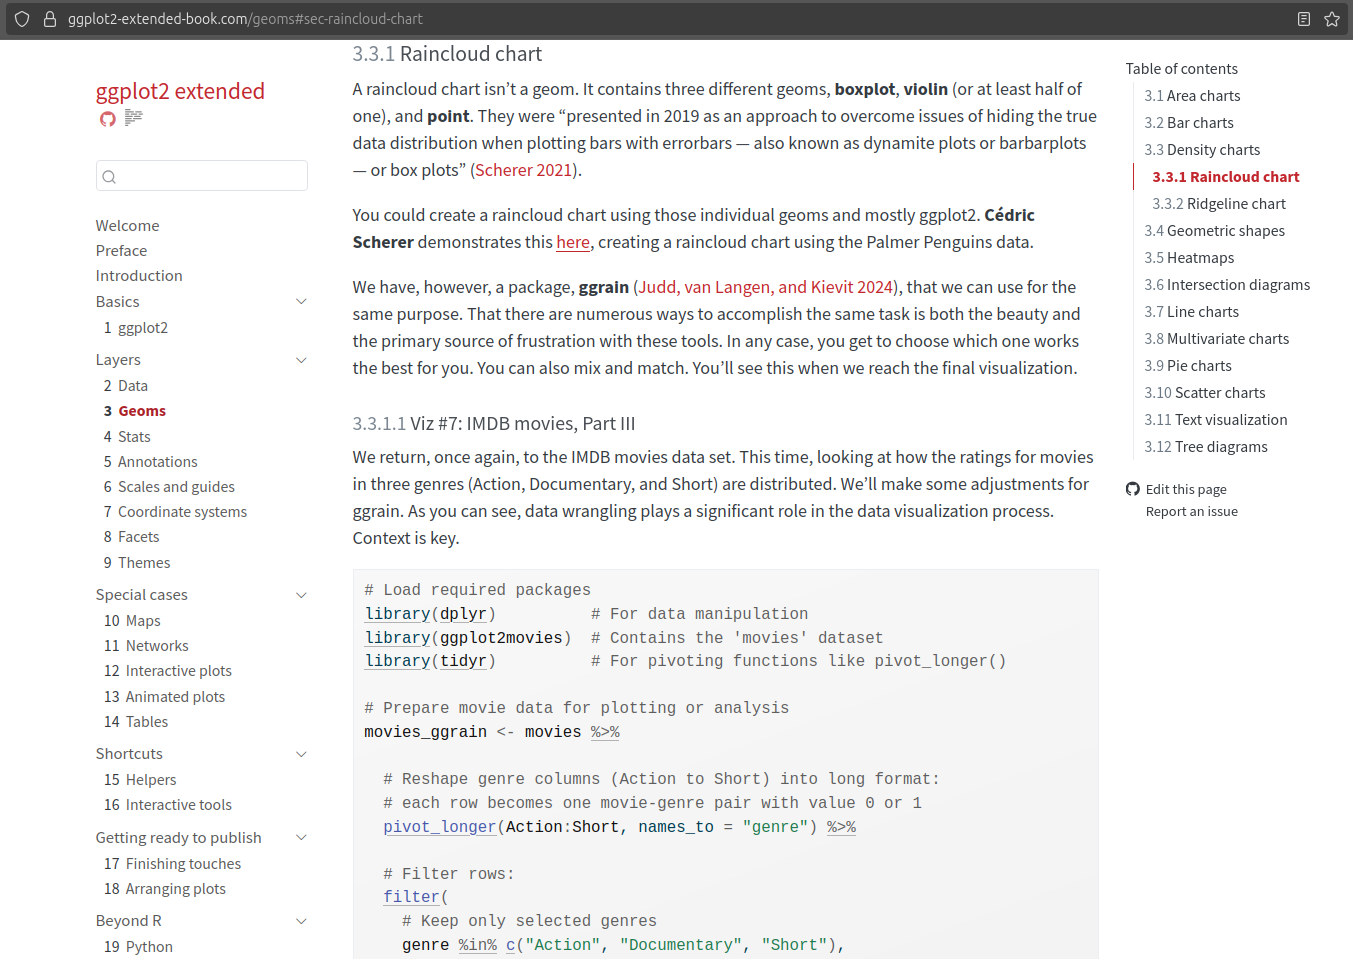Open chapter 9 Themes
1353x959 pixels.
137,563
